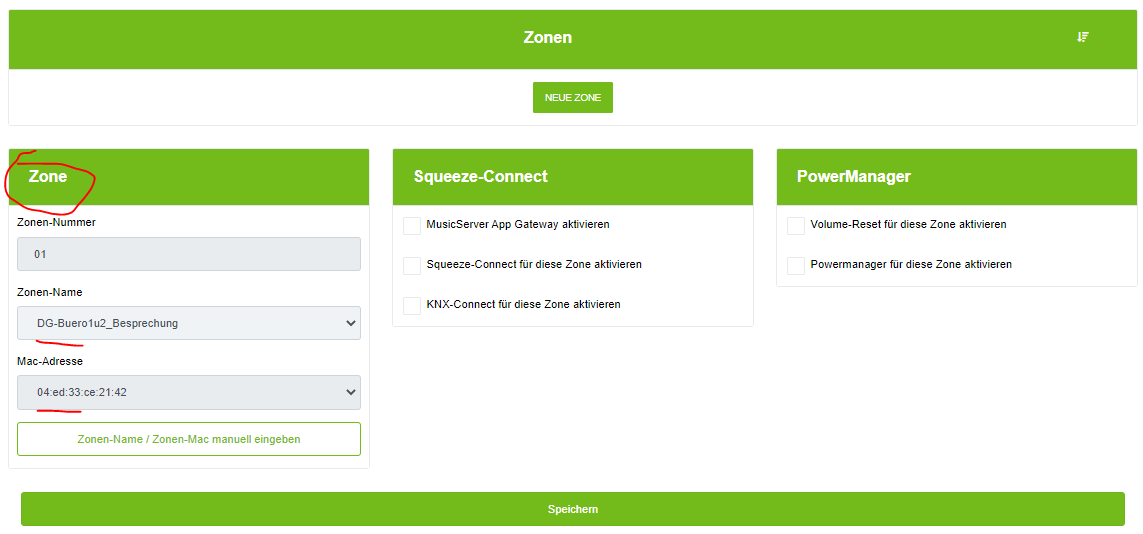
Task: Click the Mac-Adresse label text
Action: click(49, 361)
